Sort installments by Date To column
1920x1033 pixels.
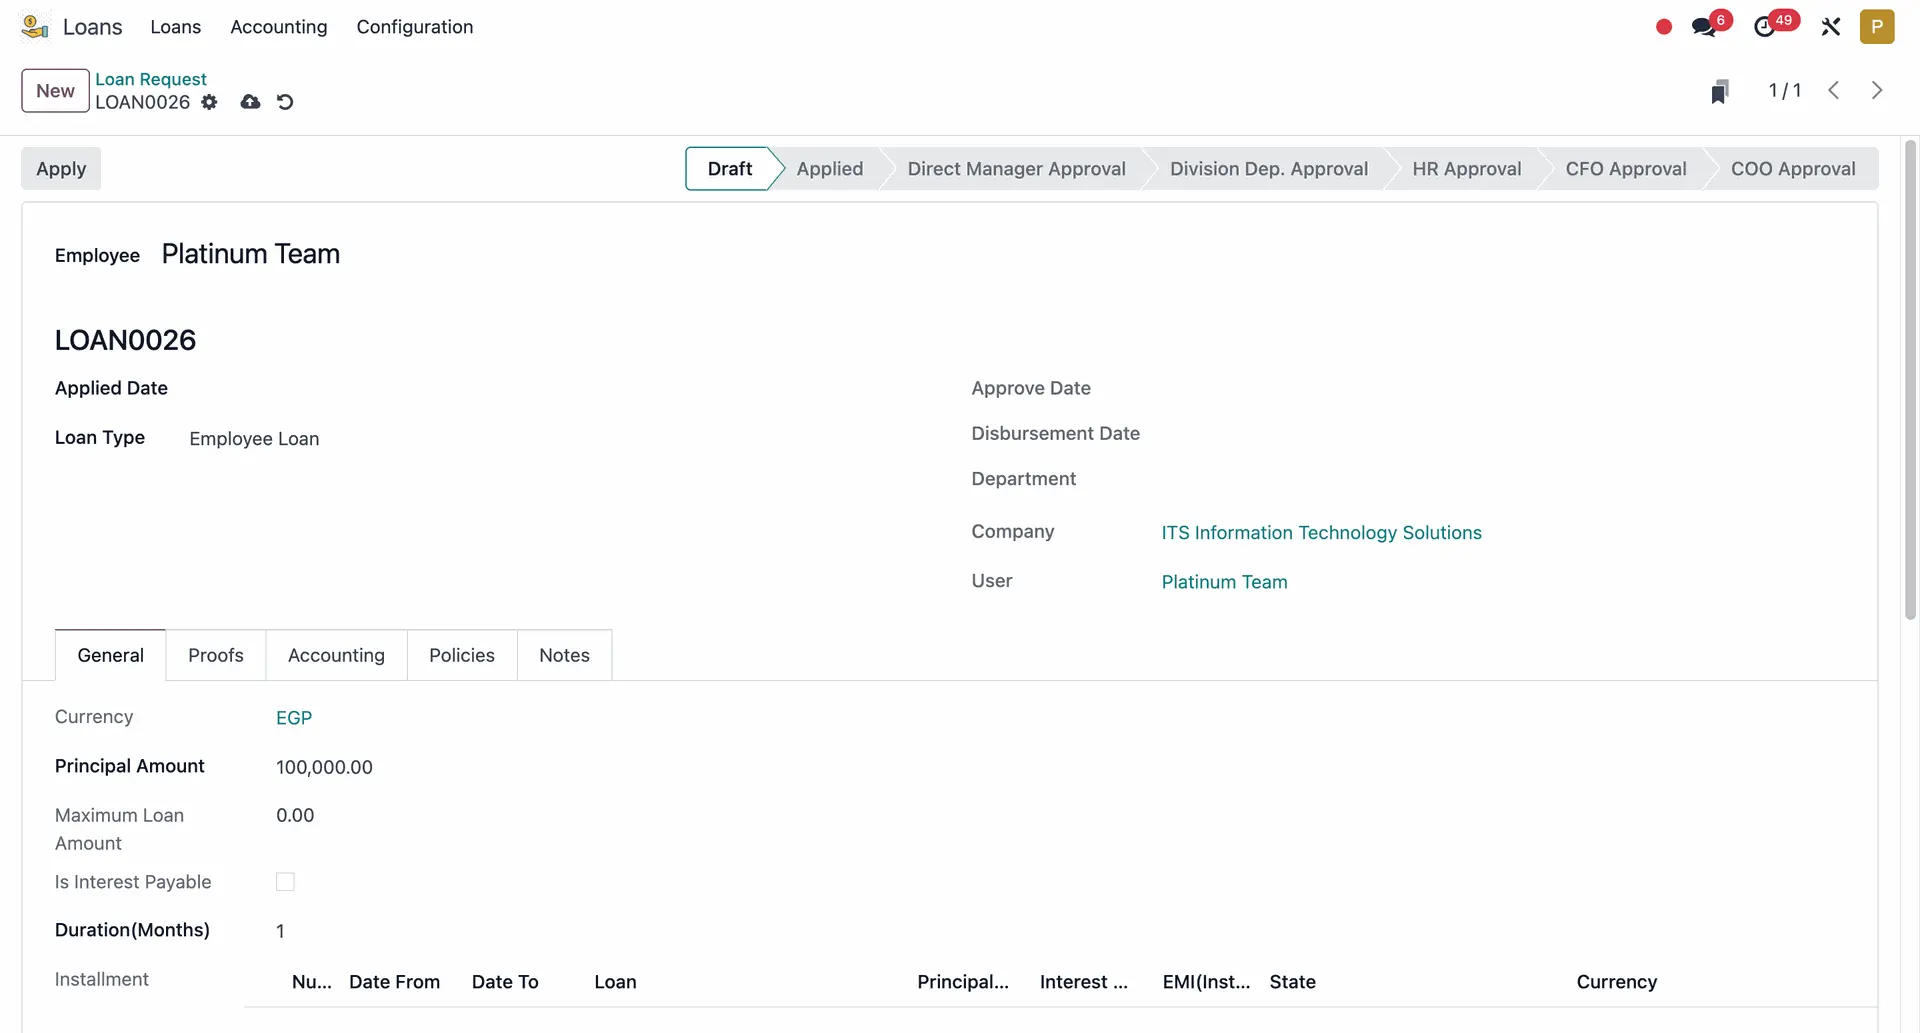coord(505,982)
